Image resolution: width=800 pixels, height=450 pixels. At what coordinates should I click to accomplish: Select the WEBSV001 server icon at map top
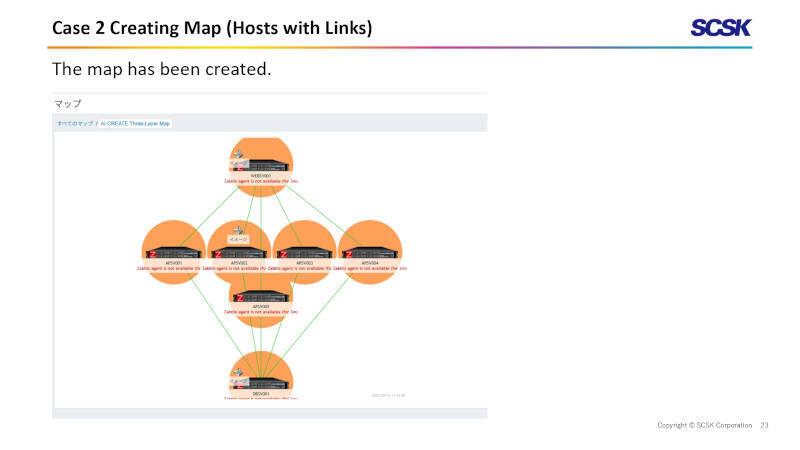pyautogui.click(x=261, y=165)
